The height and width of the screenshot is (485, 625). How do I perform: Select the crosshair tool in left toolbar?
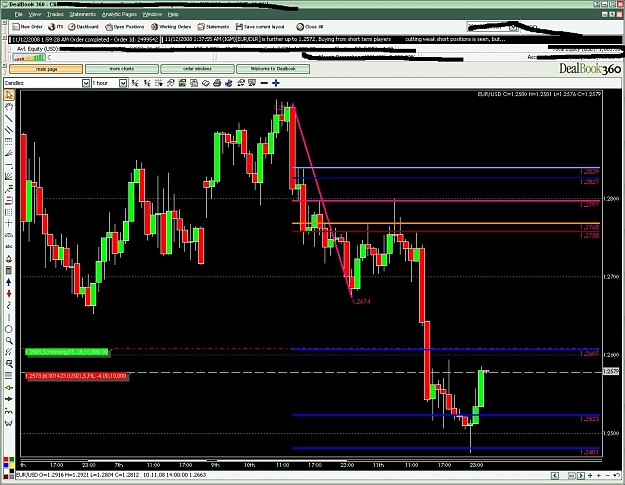(x=9, y=224)
